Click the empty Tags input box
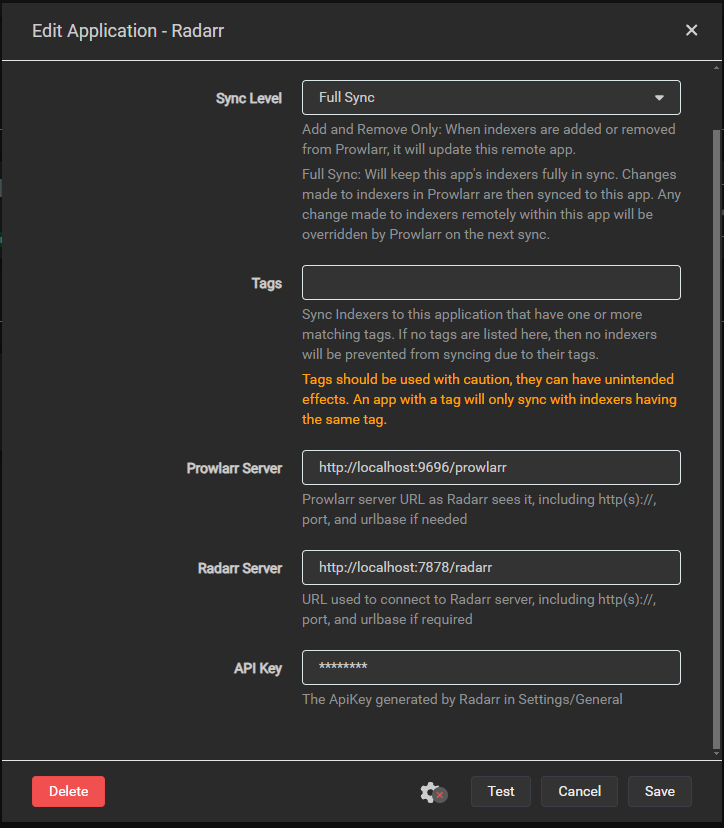 pos(490,282)
